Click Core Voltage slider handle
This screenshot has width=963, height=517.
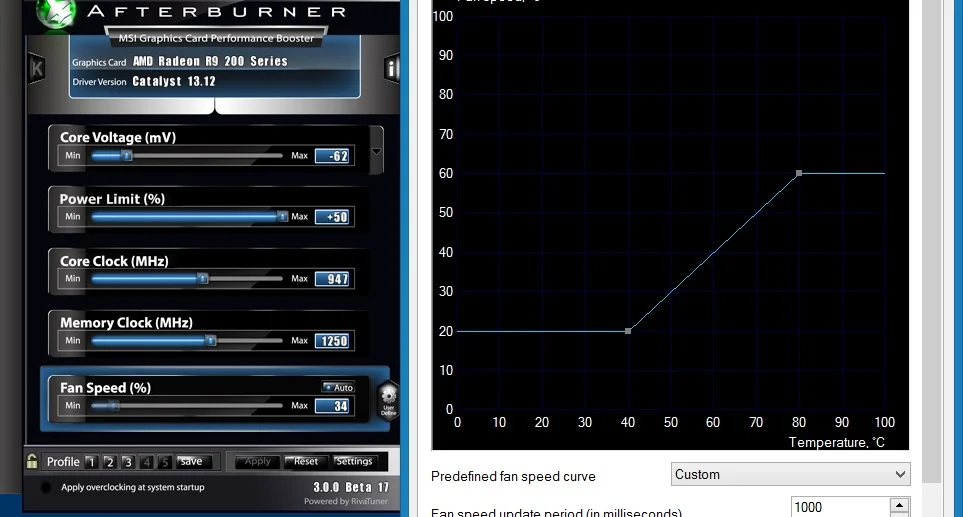pyautogui.click(x=127, y=155)
